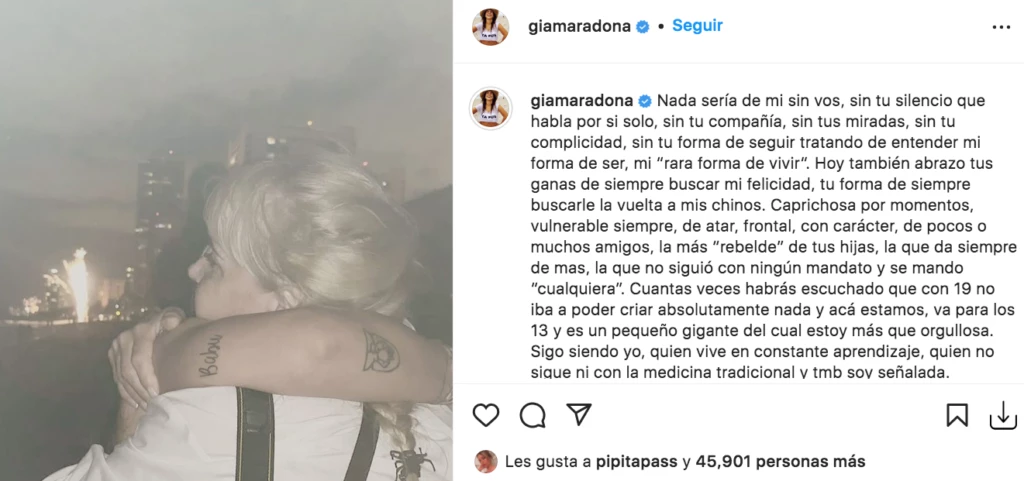Image resolution: width=1024 pixels, height=481 pixels.
Task: Open pipitapass profile from likes line
Action: (637, 462)
